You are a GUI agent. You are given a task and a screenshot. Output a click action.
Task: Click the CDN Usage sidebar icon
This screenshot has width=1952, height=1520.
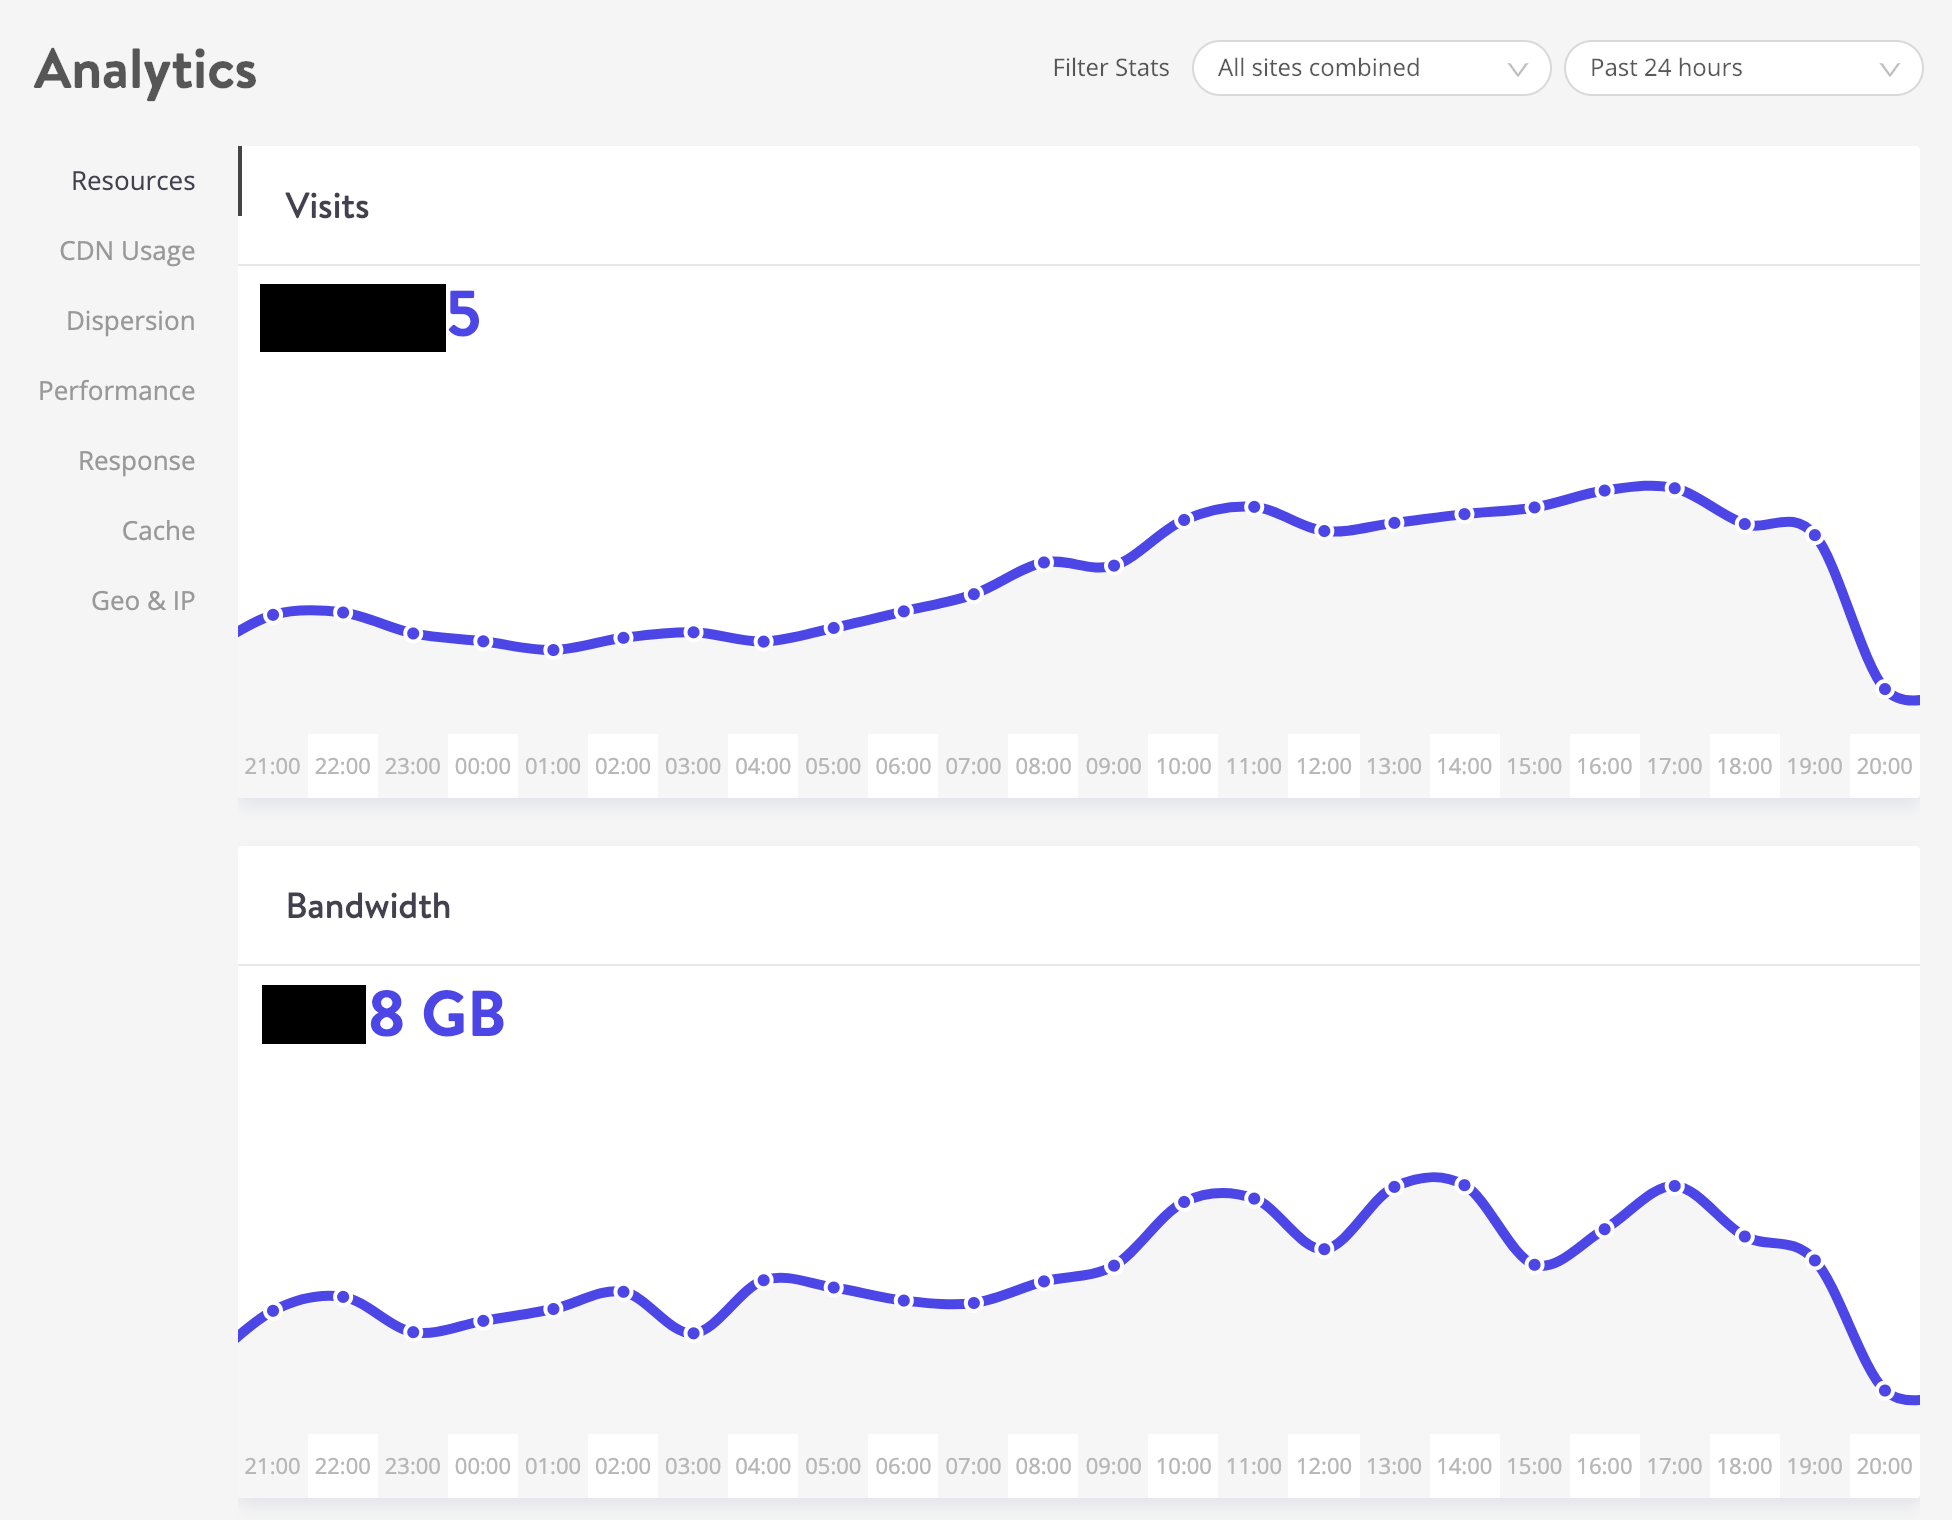tap(127, 249)
